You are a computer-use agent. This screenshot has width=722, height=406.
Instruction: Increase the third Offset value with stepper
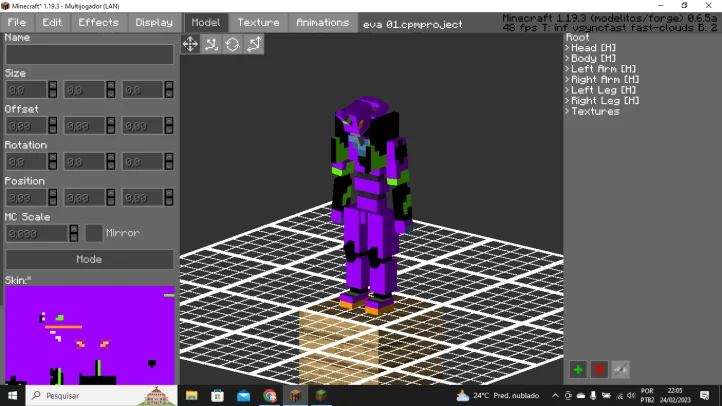coord(169,122)
